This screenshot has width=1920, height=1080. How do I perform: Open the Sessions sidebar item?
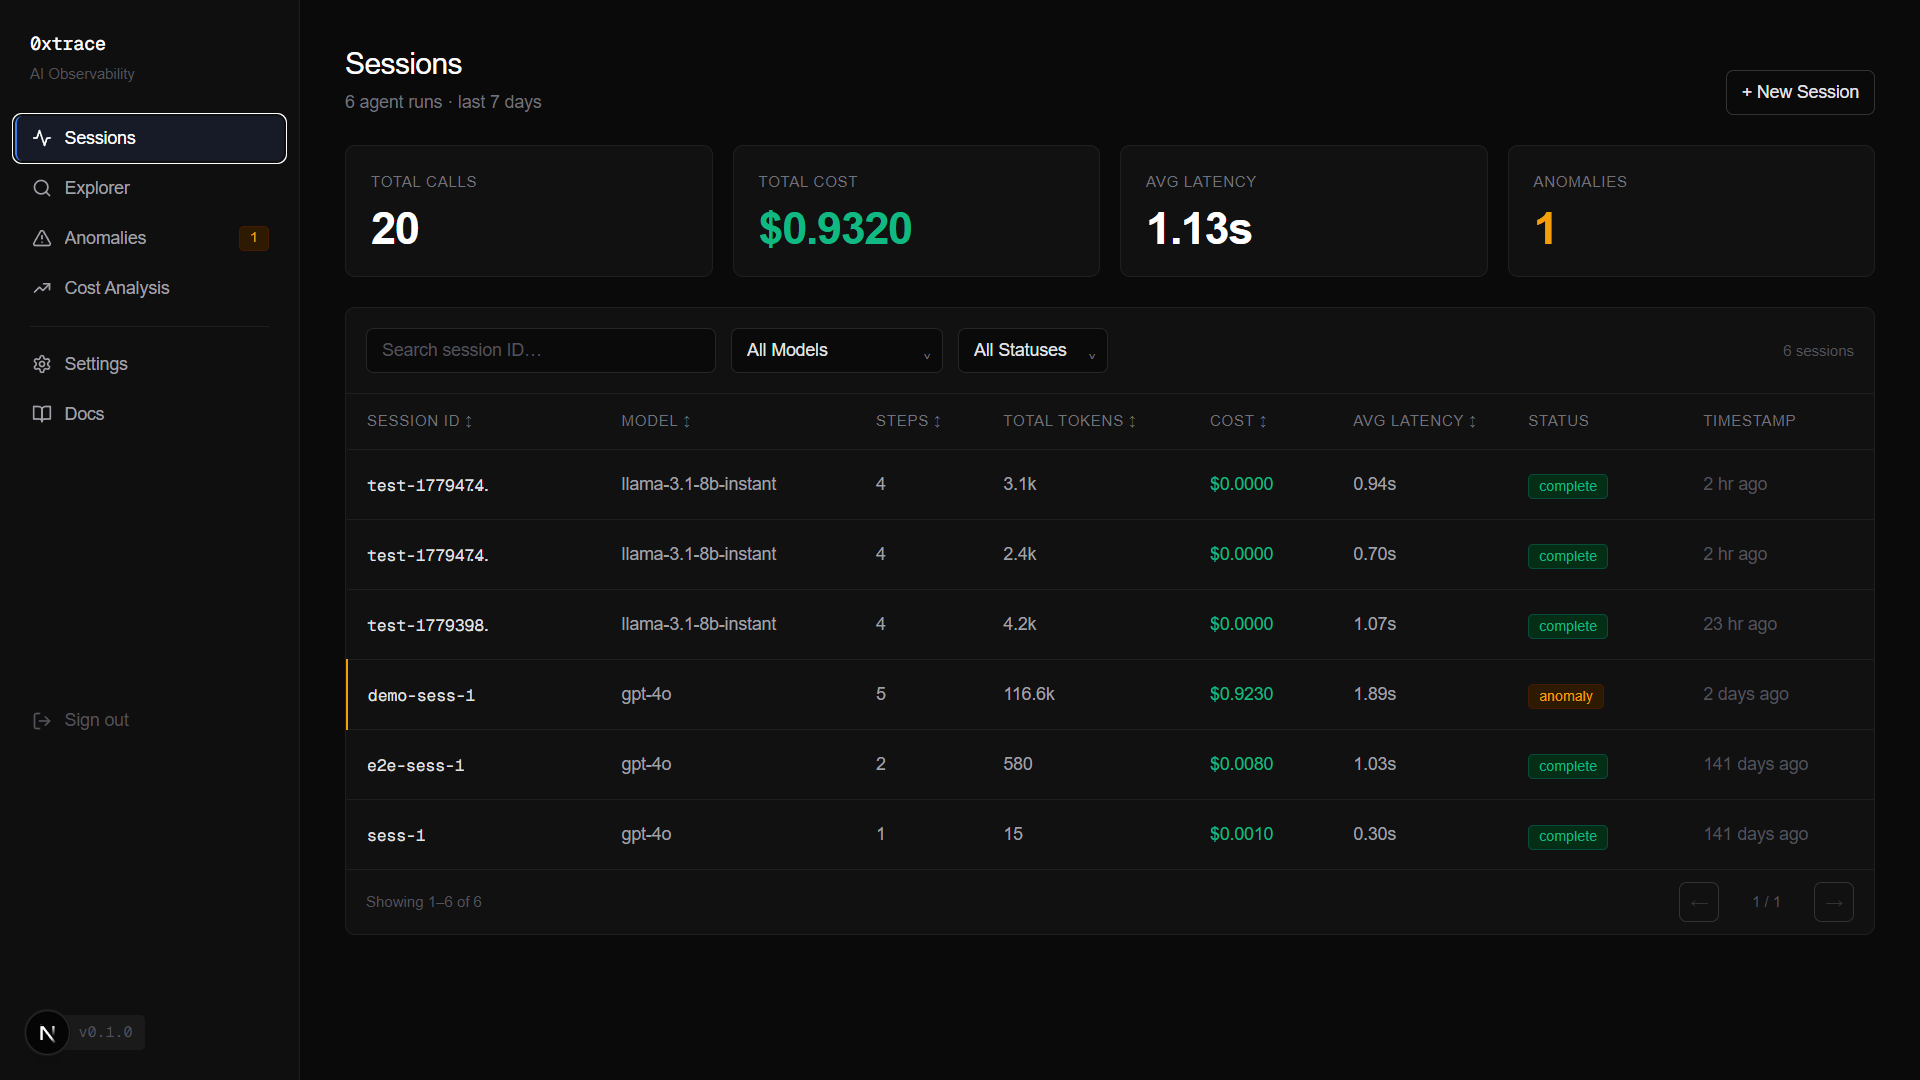(x=150, y=138)
